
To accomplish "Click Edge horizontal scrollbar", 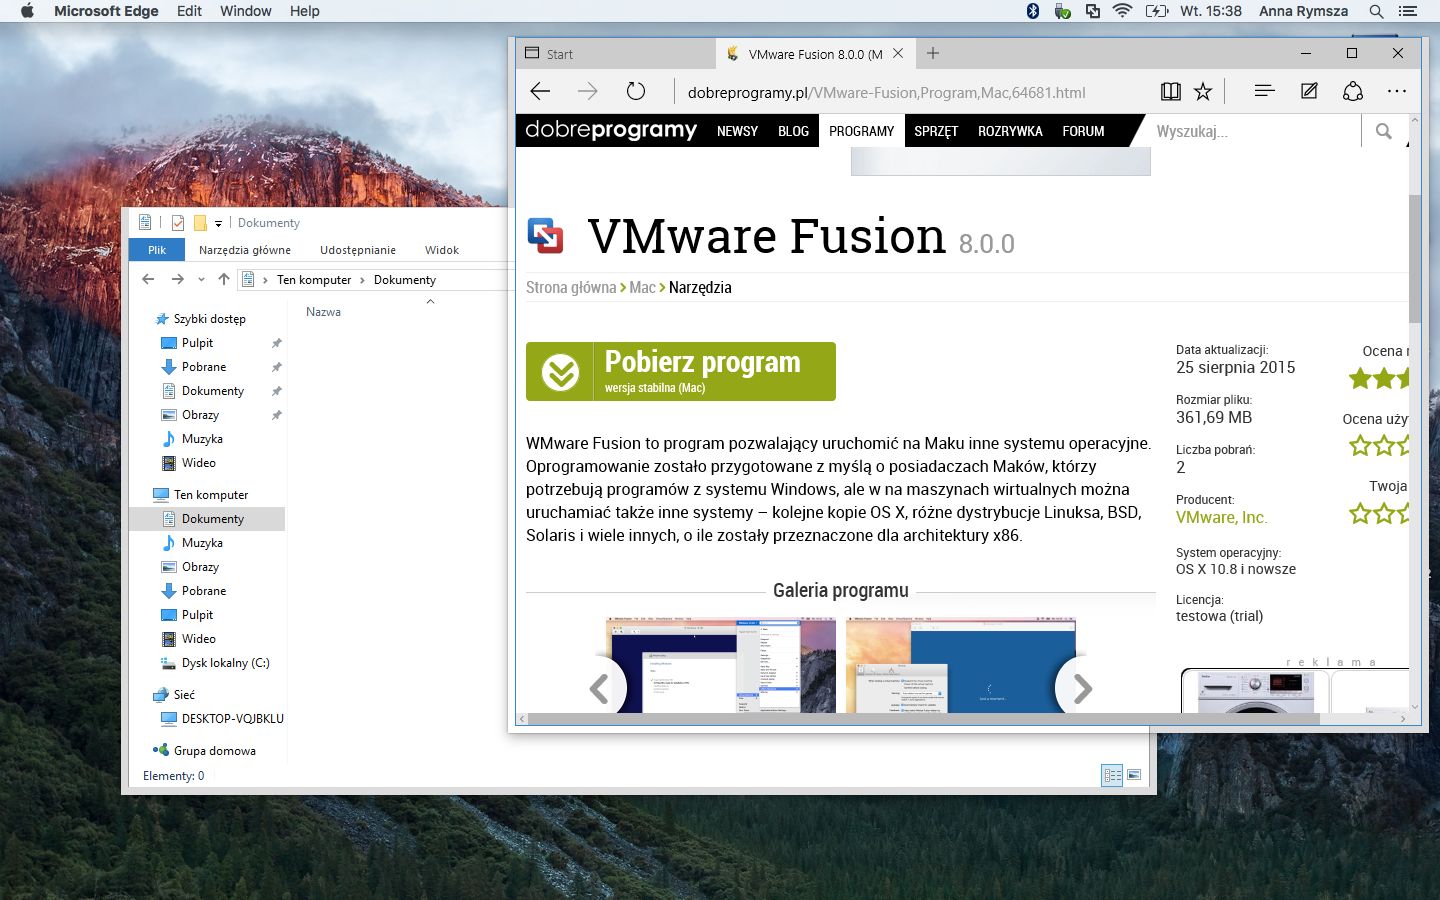I will pyautogui.click(x=923, y=719).
